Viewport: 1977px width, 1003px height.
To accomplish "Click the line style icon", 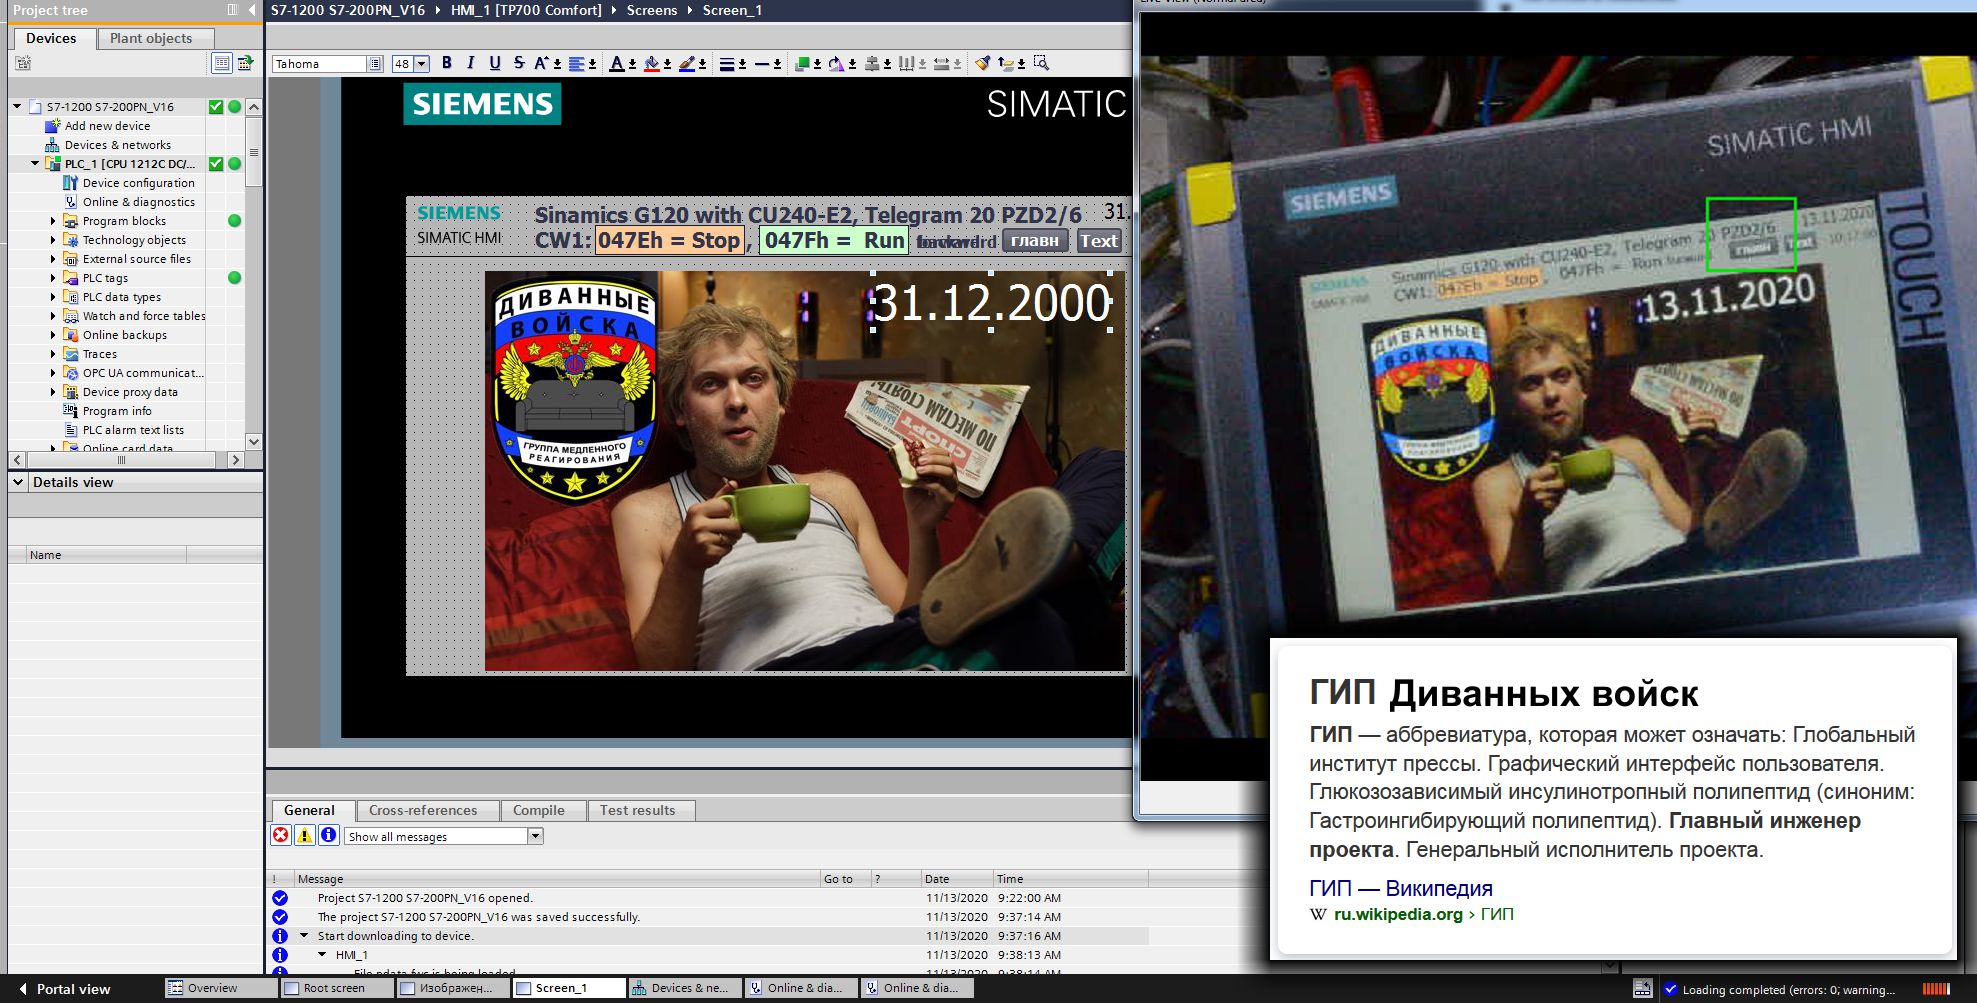I will pos(762,63).
